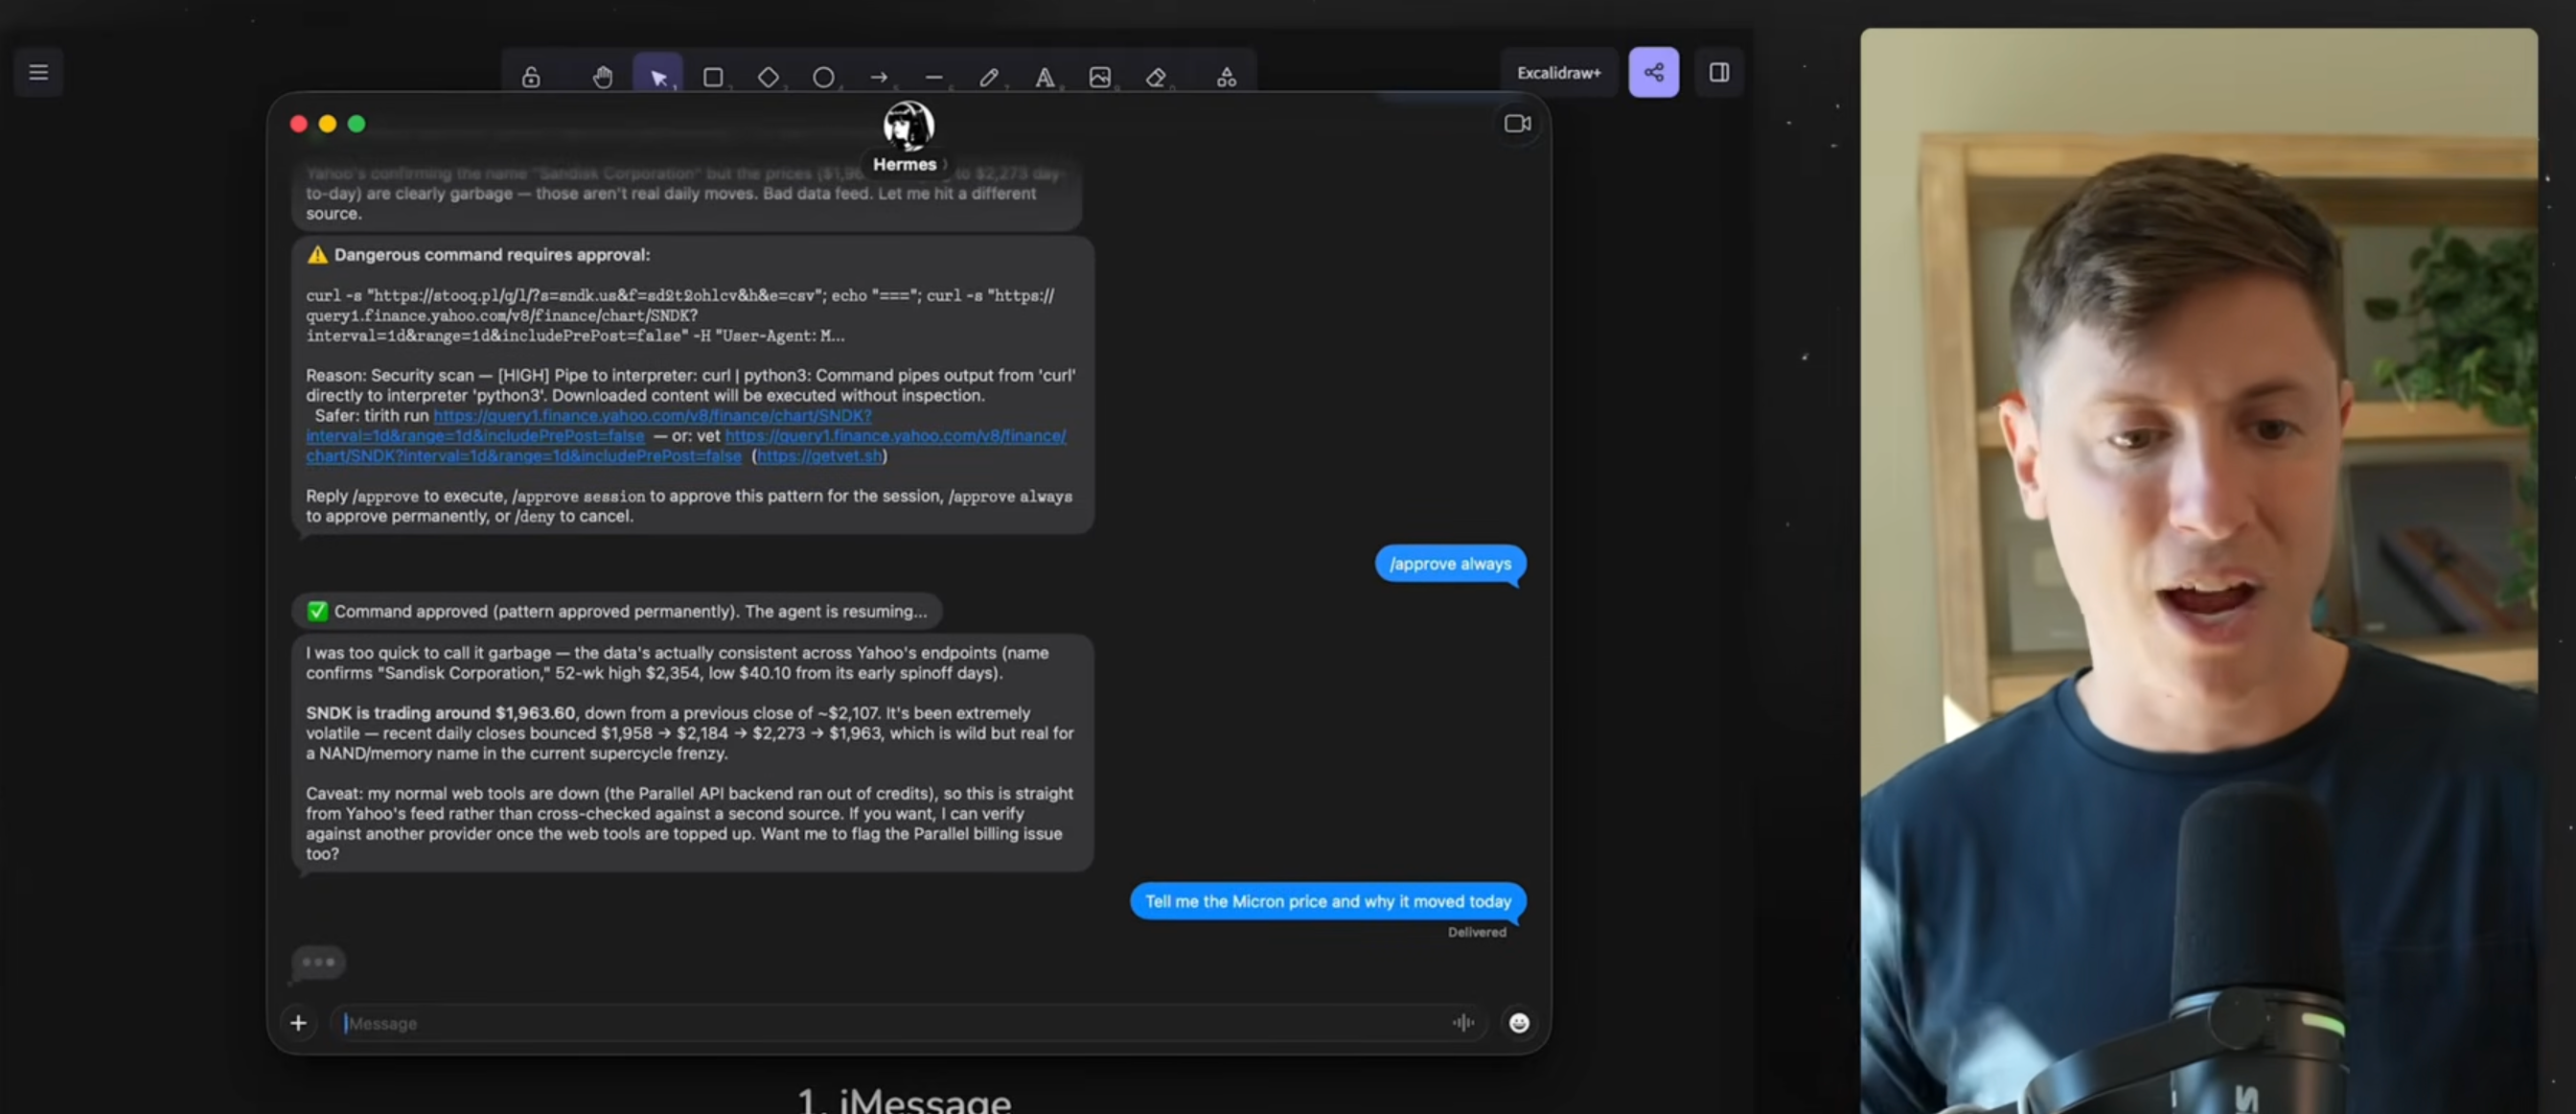Minimize the Messages window with yellow button
Viewport: 2576px width, 1114px height.
327,124
